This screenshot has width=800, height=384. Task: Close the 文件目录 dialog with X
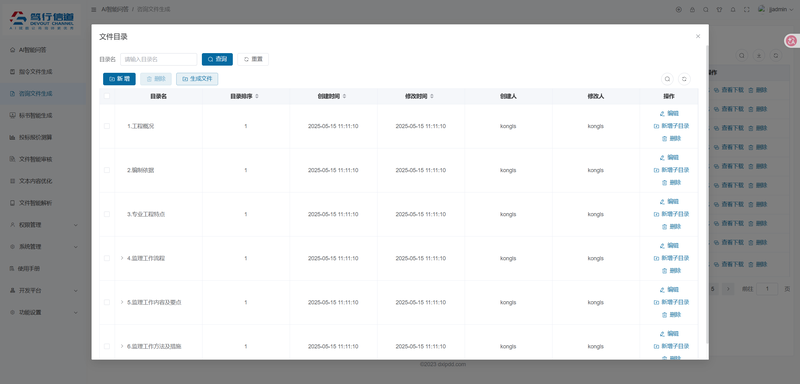(x=698, y=36)
